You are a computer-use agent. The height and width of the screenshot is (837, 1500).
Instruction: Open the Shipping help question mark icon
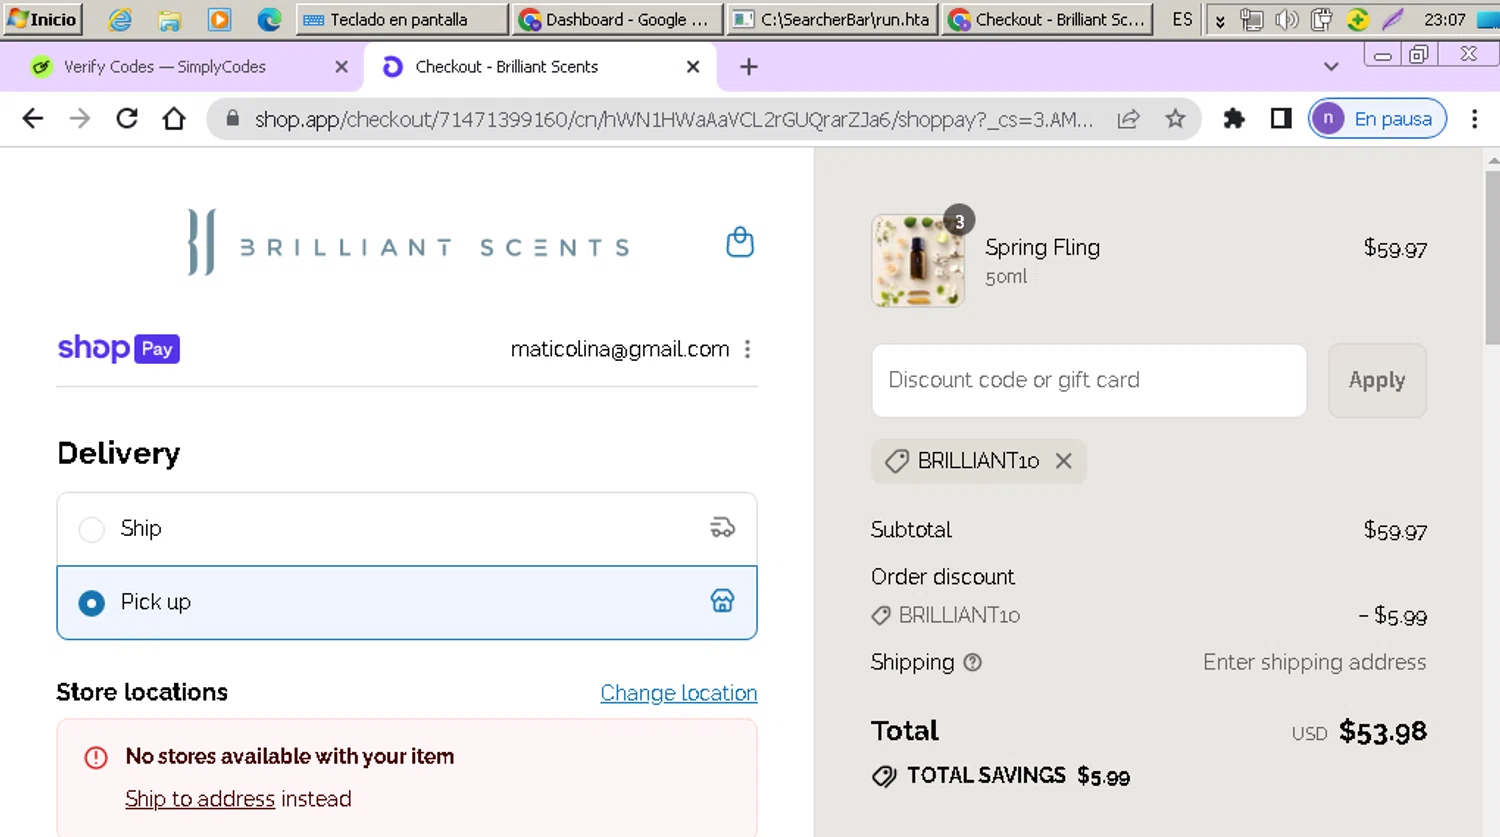(x=972, y=662)
